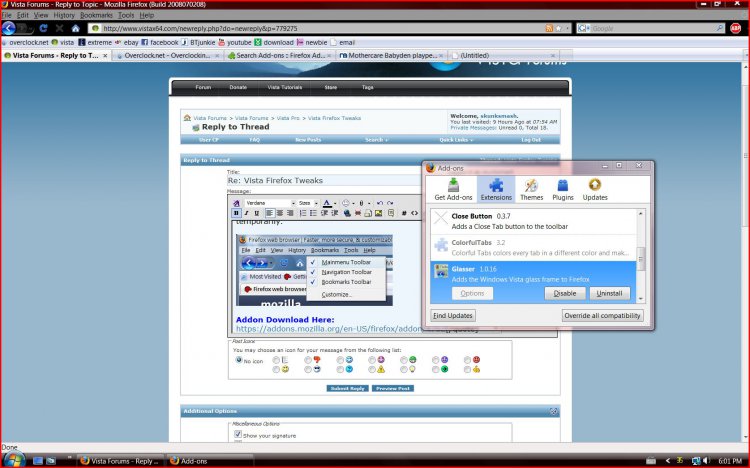Wrap selection in code tags # icon
The height and width of the screenshot is (468, 750).
coord(404,213)
